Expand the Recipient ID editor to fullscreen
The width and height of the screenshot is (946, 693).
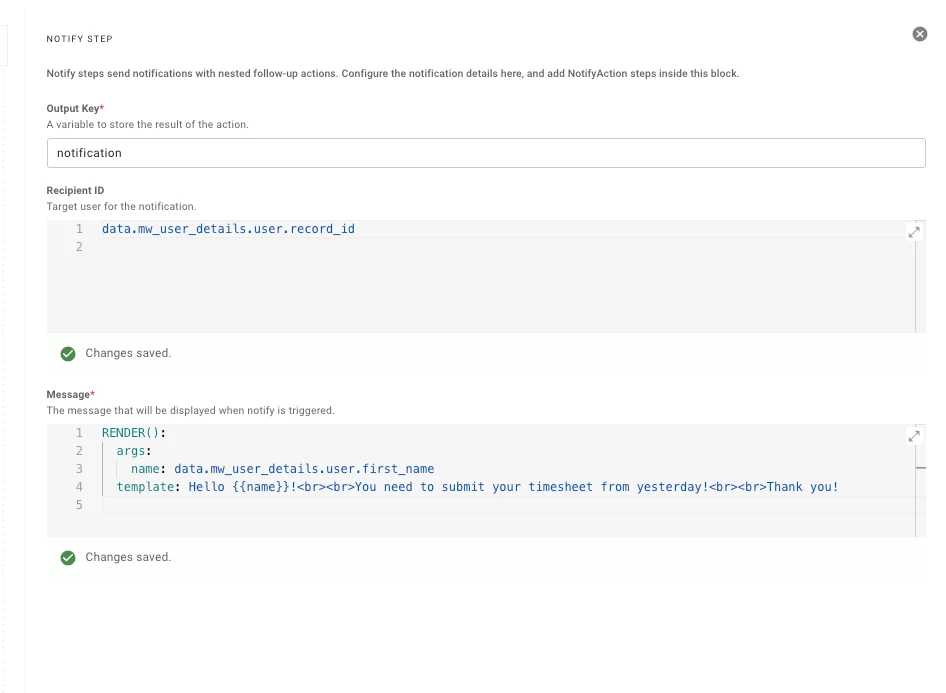click(913, 231)
